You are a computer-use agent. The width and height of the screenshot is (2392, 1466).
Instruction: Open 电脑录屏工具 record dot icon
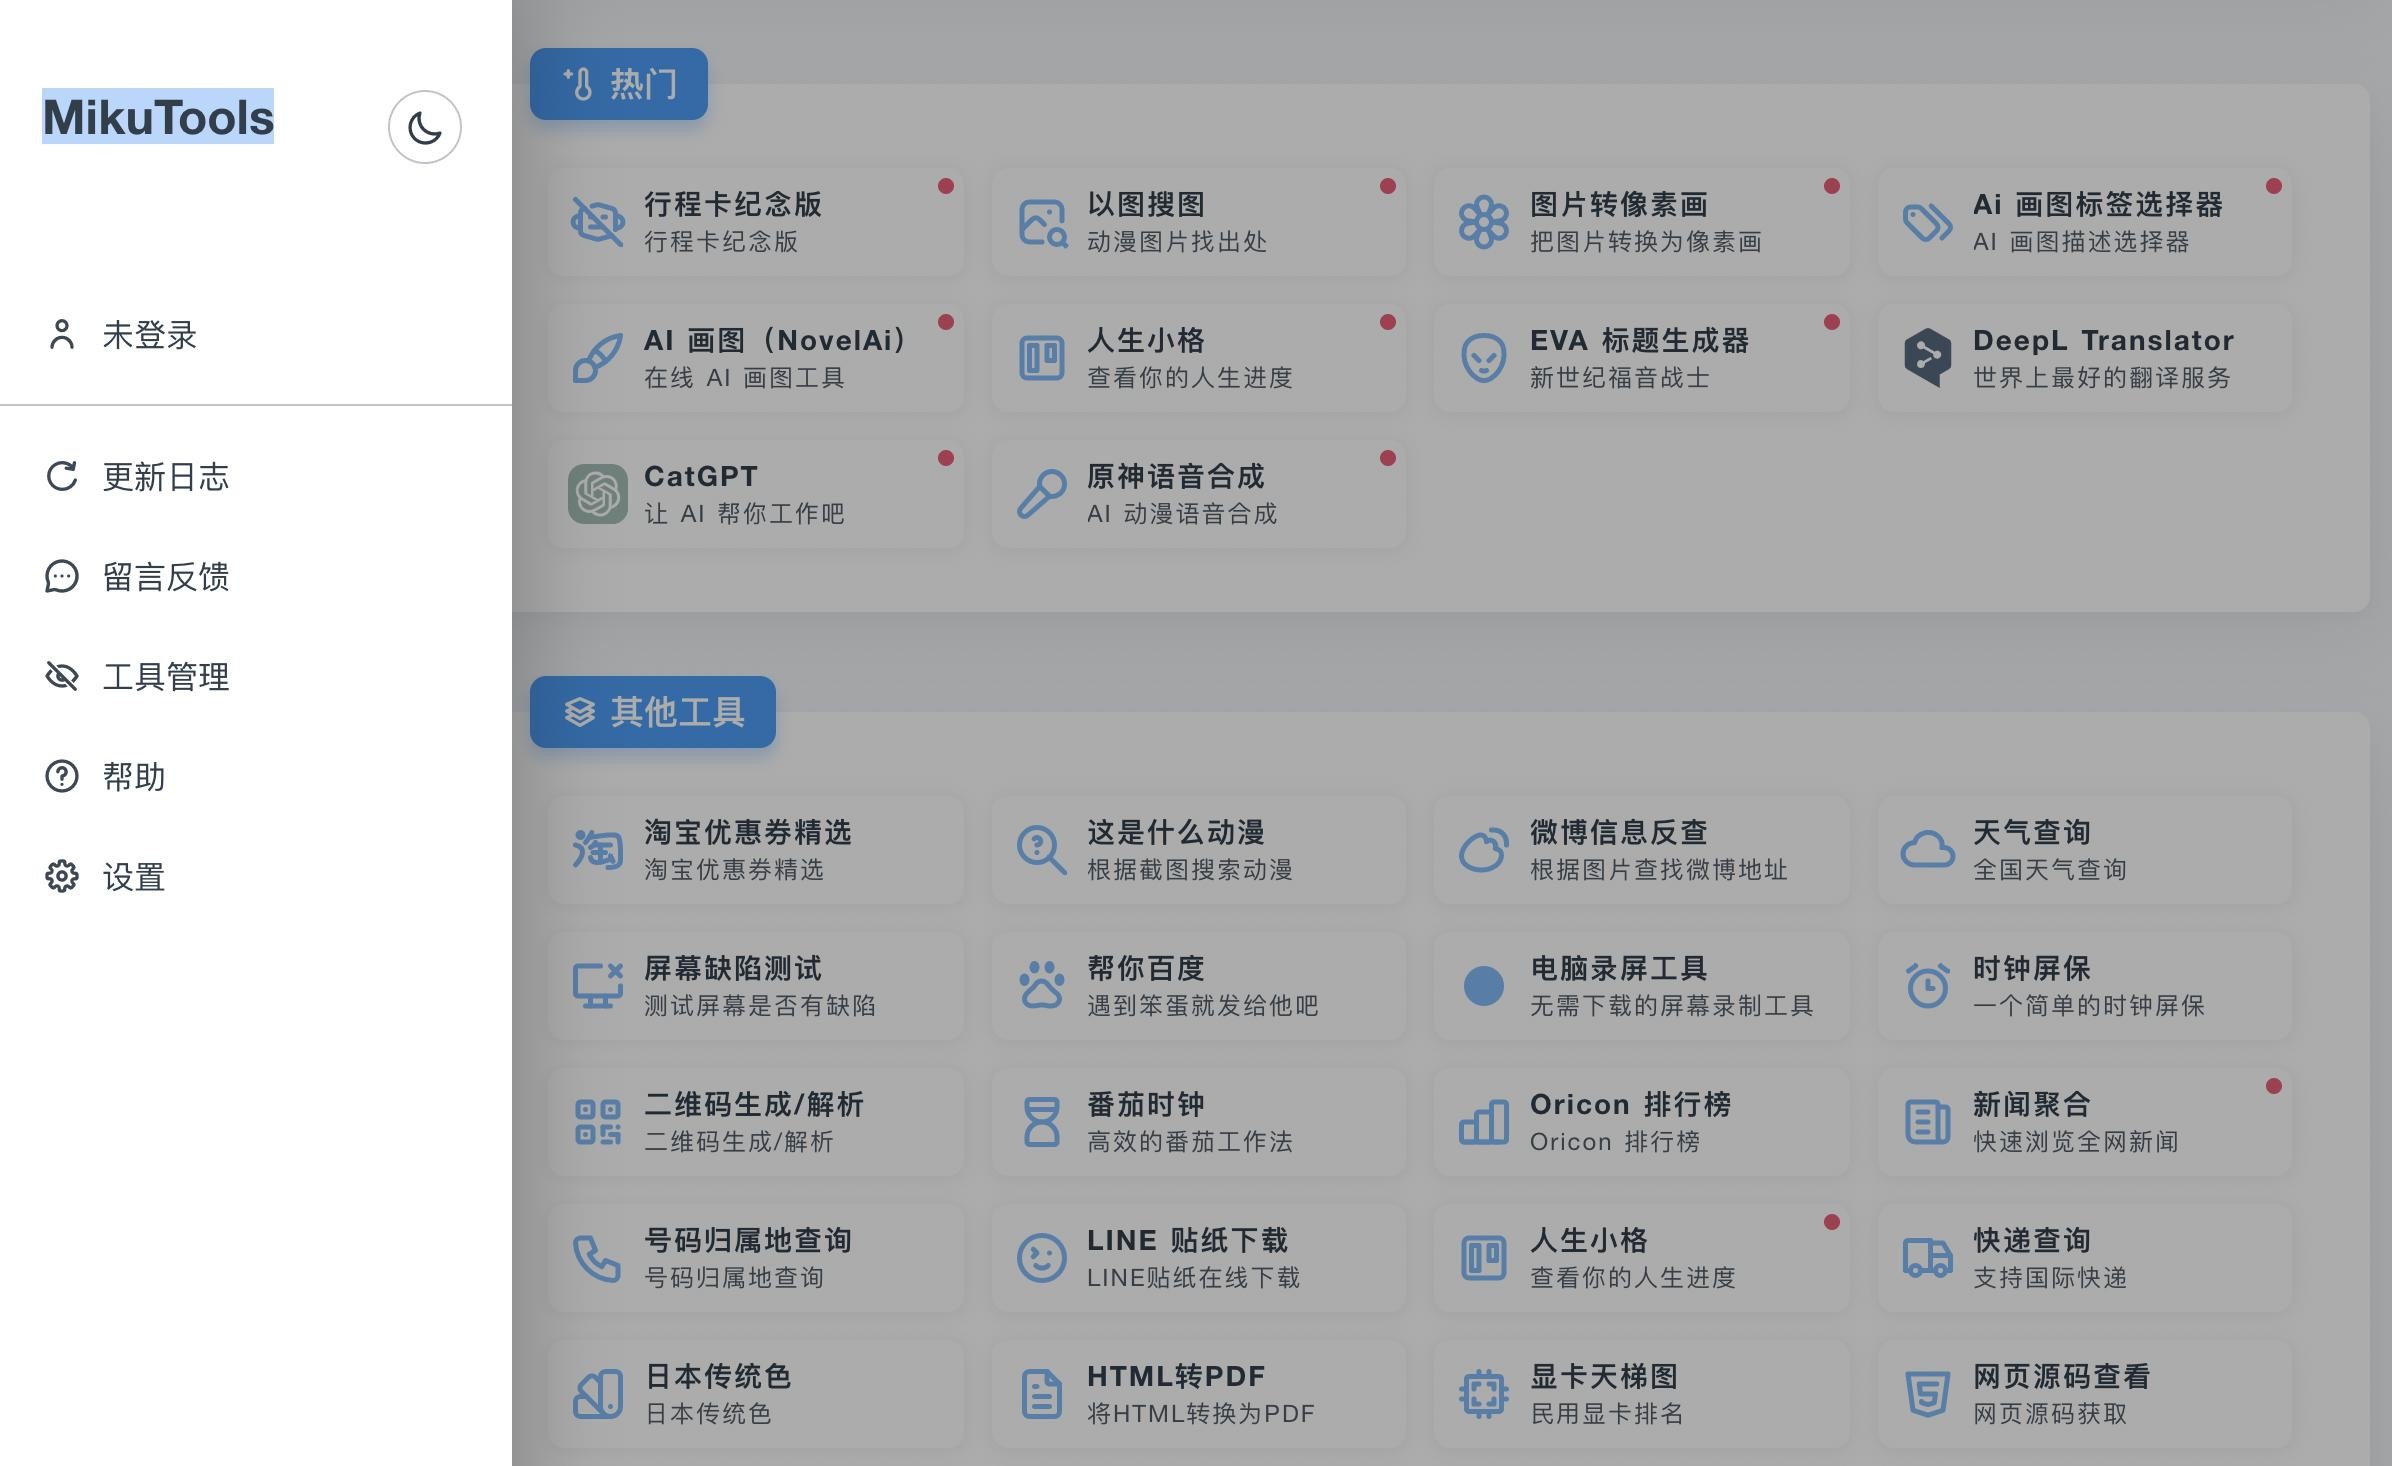coord(1483,986)
